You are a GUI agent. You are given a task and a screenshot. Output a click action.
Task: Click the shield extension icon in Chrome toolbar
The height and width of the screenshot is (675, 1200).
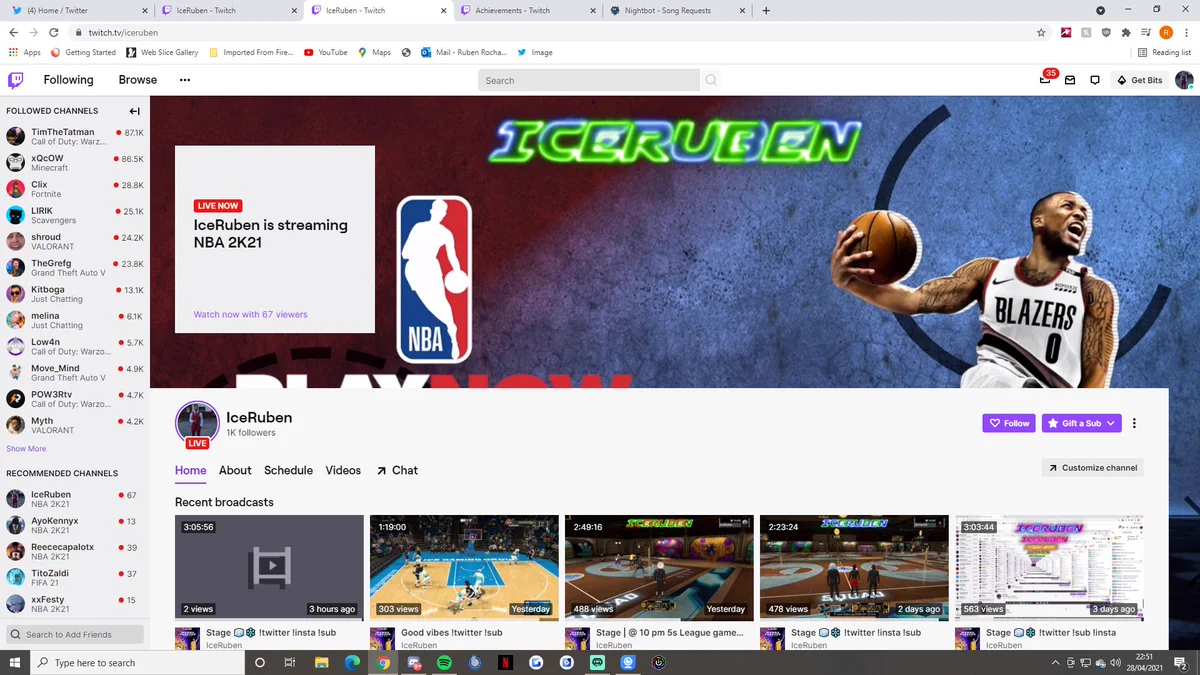pos(1106,32)
